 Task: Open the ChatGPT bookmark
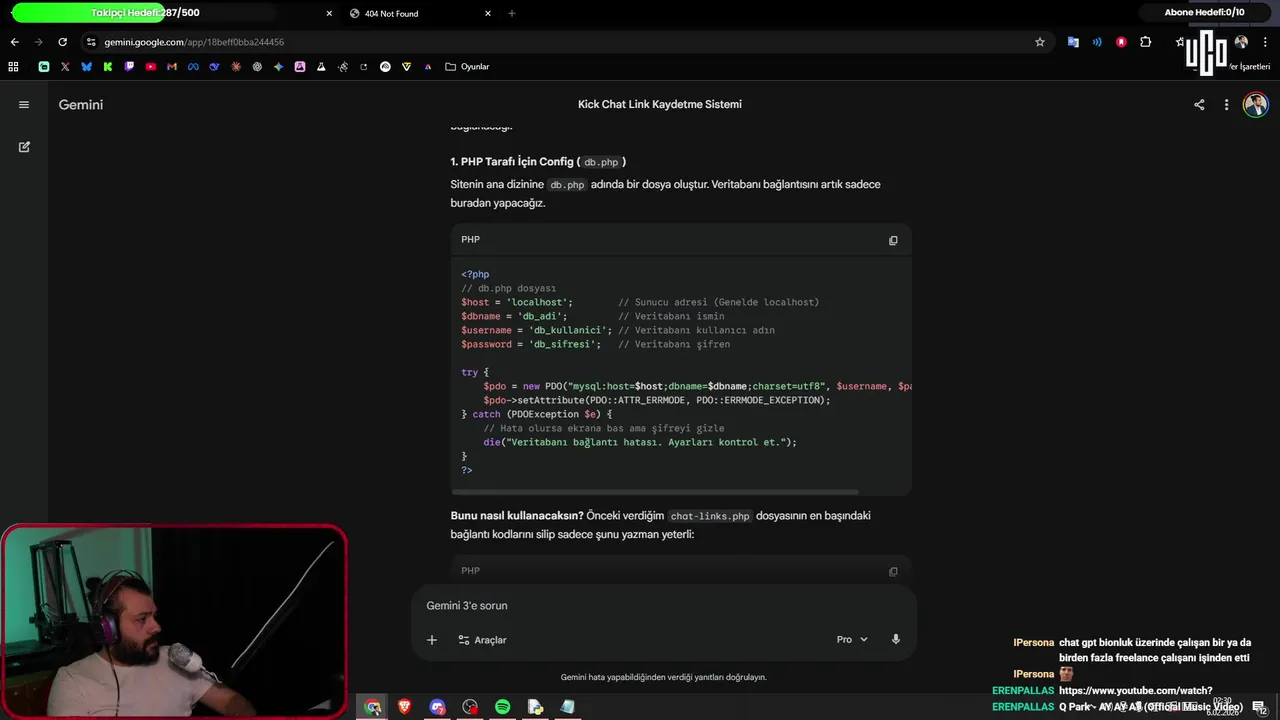[x=257, y=67]
